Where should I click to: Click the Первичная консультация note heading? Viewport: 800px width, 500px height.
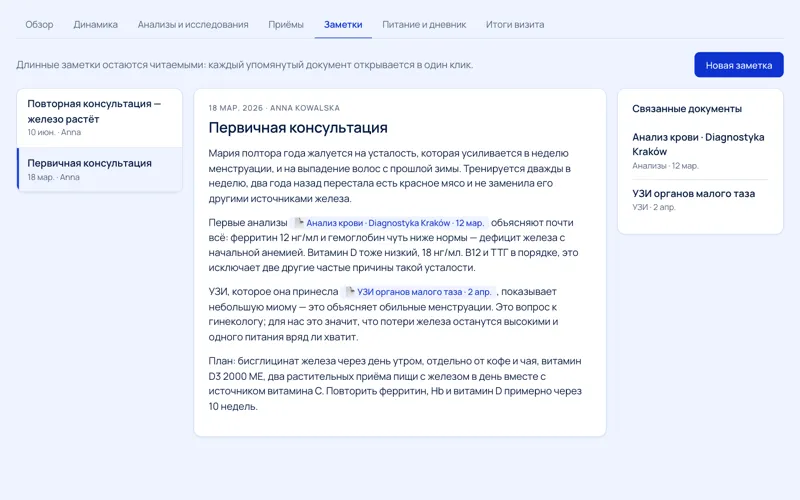click(298, 128)
